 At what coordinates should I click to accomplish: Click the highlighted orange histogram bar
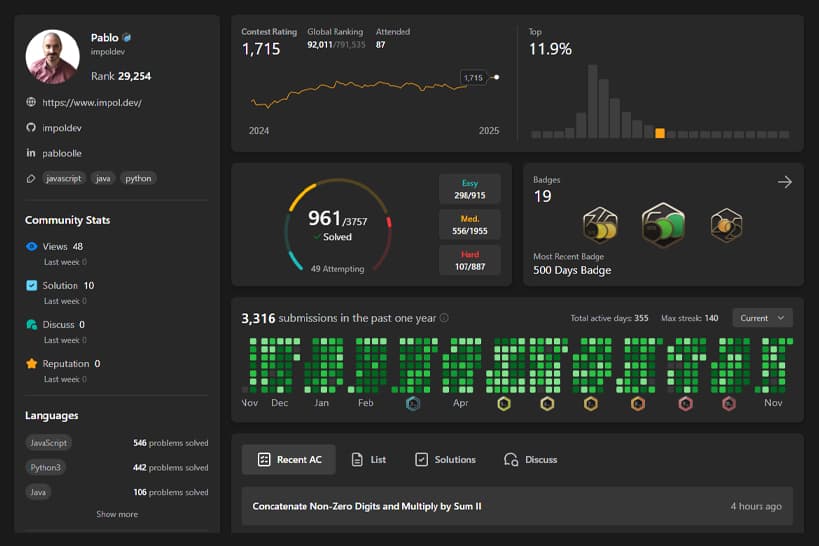660,133
